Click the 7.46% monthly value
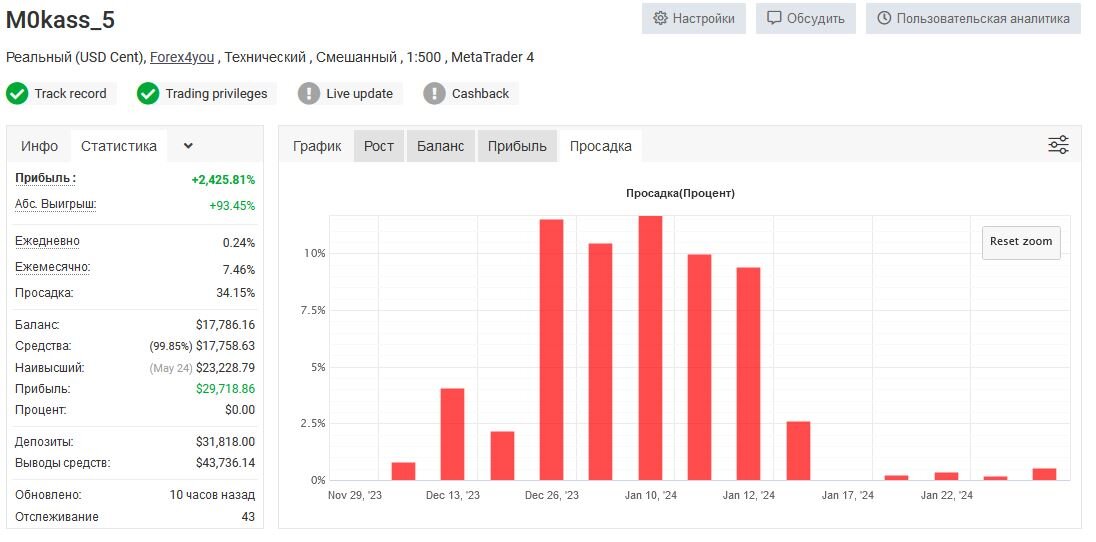 238,269
